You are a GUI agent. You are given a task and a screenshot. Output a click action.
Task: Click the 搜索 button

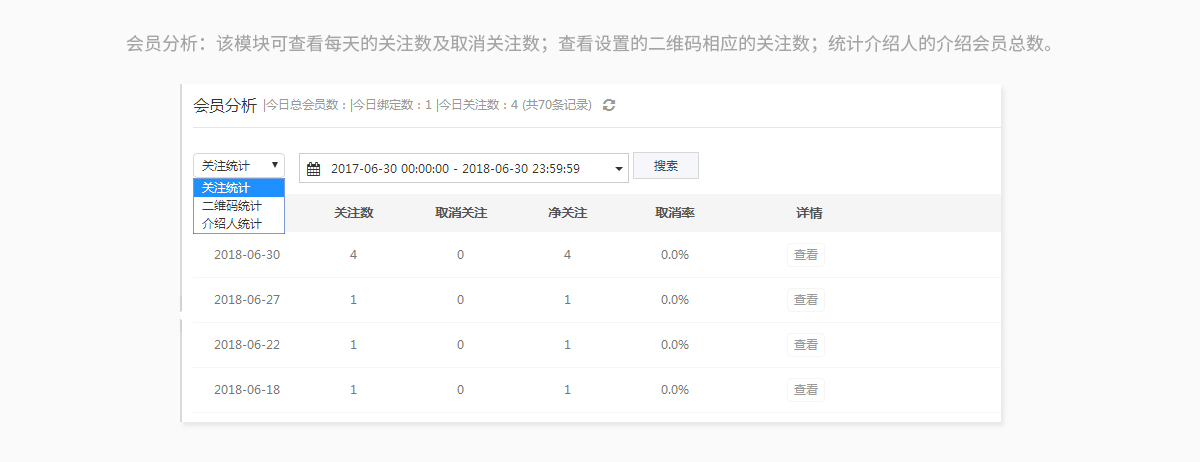click(666, 166)
